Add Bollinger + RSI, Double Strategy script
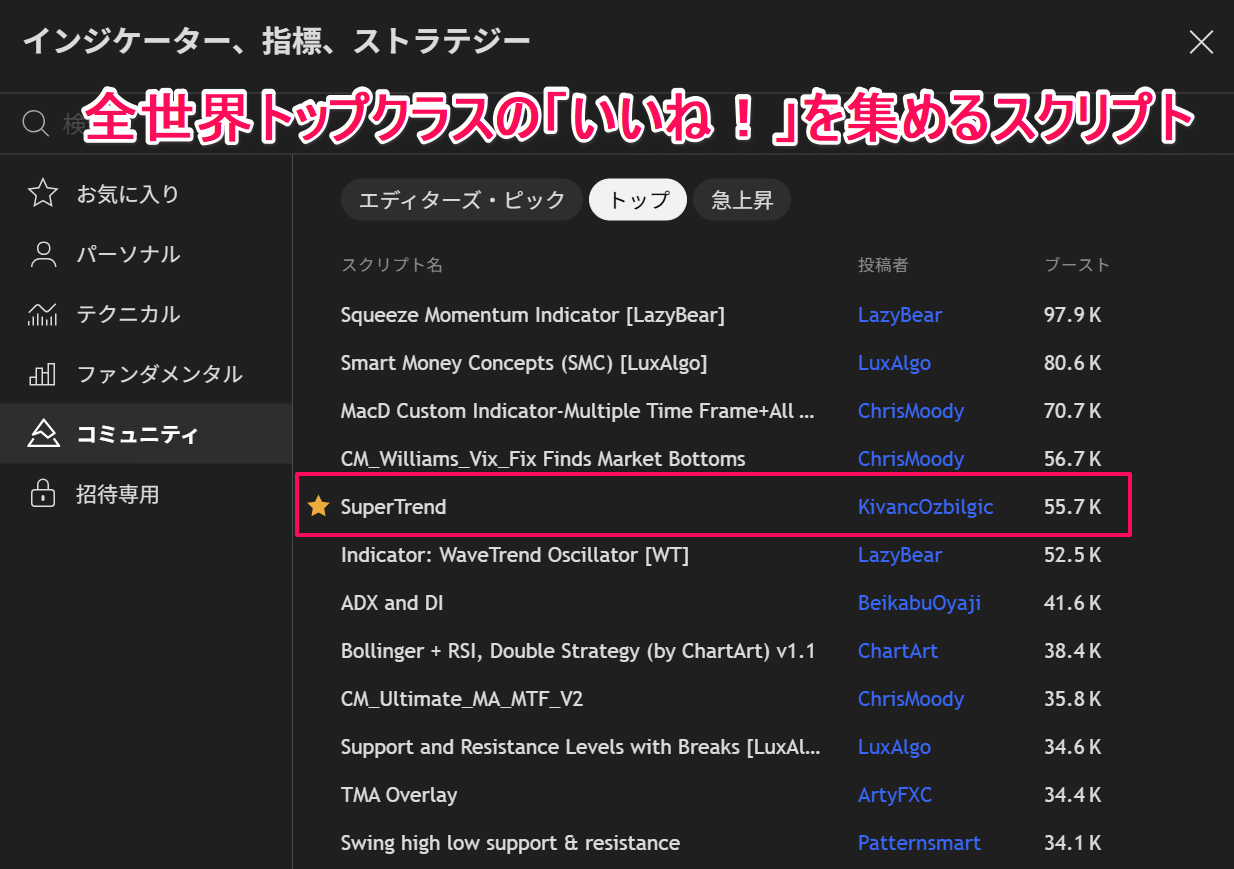 (x=578, y=651)
